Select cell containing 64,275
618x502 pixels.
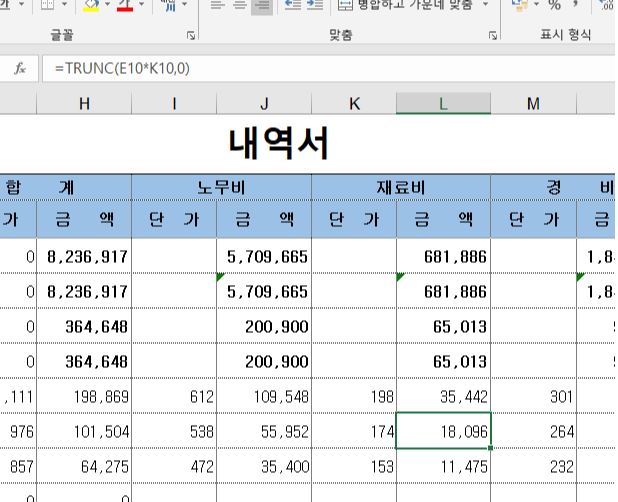pos(84,467)
